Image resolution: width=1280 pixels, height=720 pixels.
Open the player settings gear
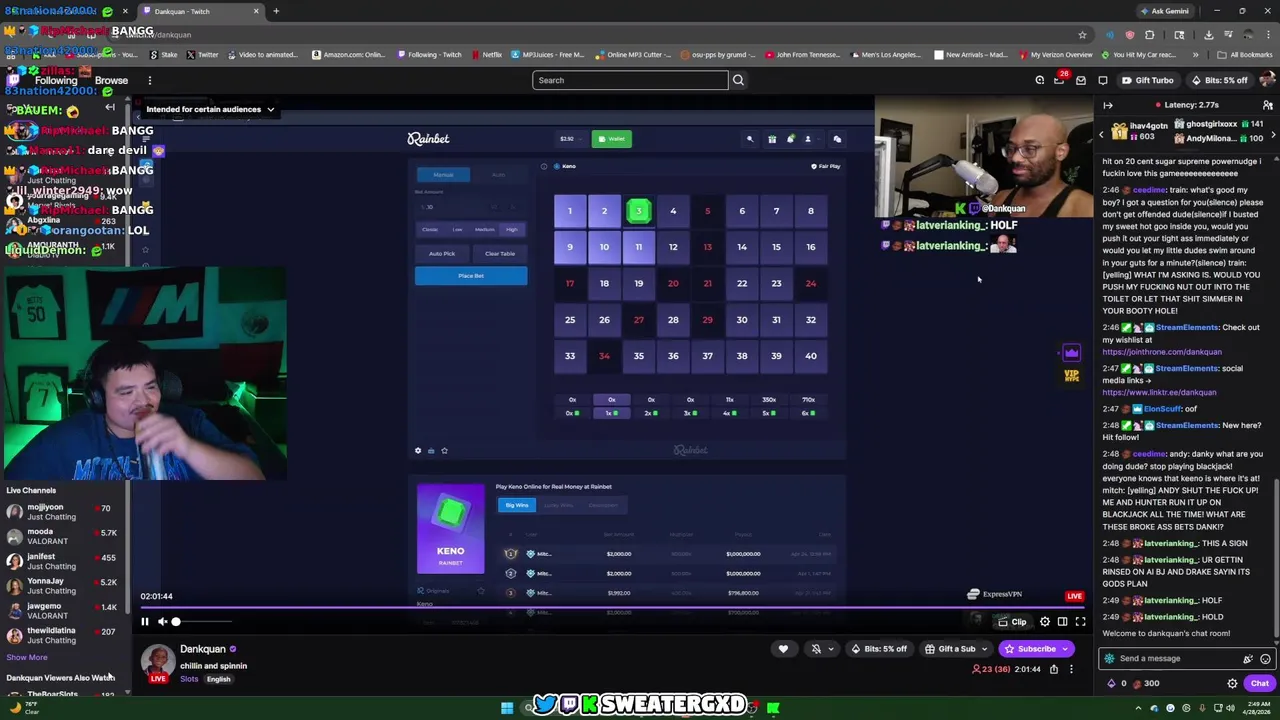click(1045, 622)
